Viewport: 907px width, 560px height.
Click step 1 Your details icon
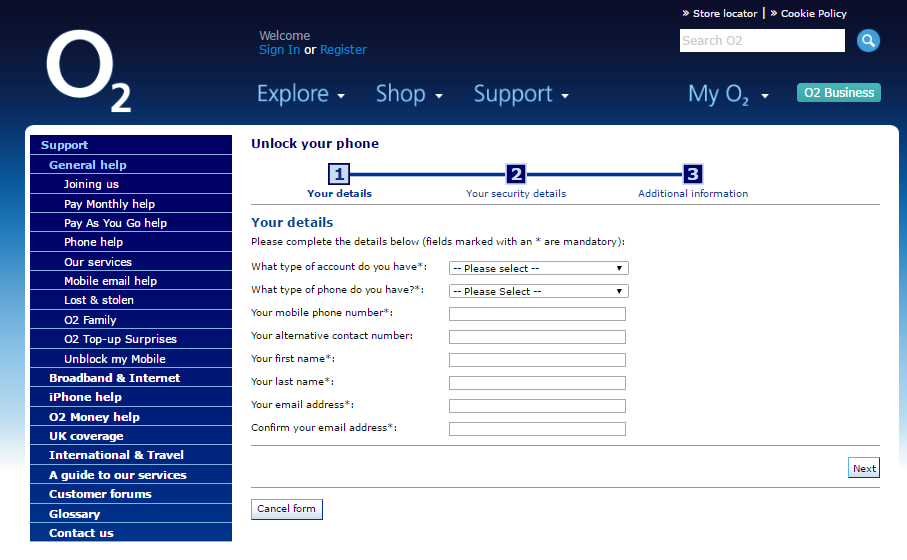click(x=339, y=174)
